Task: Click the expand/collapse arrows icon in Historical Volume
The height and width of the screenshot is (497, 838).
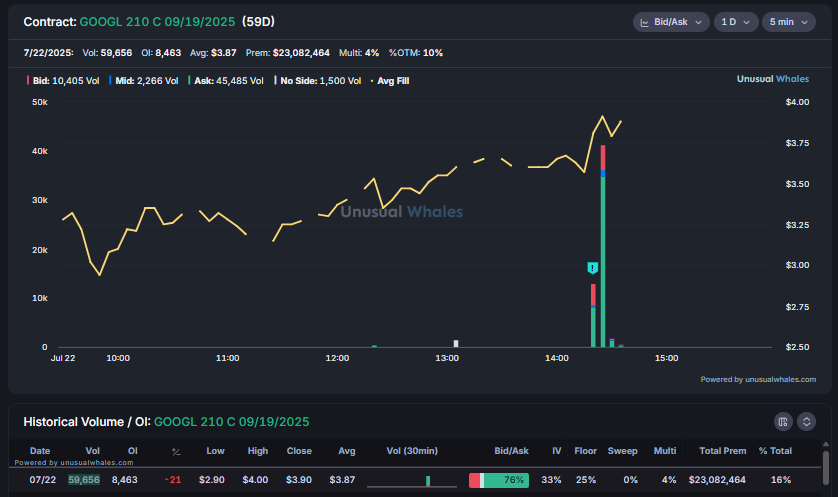Action: 806,422
